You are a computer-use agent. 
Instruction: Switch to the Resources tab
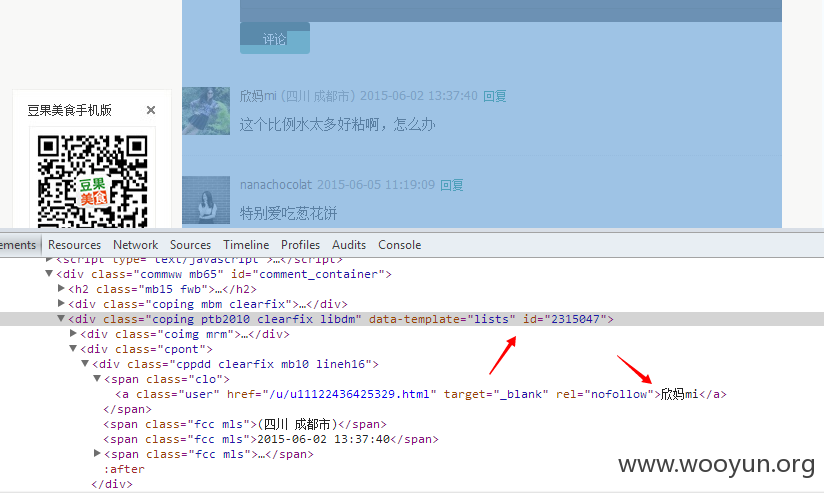pos(74,245)
